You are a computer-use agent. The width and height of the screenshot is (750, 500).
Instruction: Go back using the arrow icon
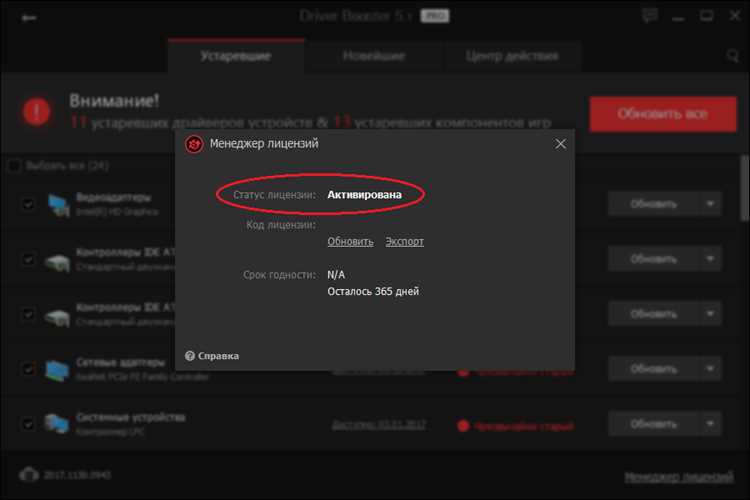click(x=29, y=18)
